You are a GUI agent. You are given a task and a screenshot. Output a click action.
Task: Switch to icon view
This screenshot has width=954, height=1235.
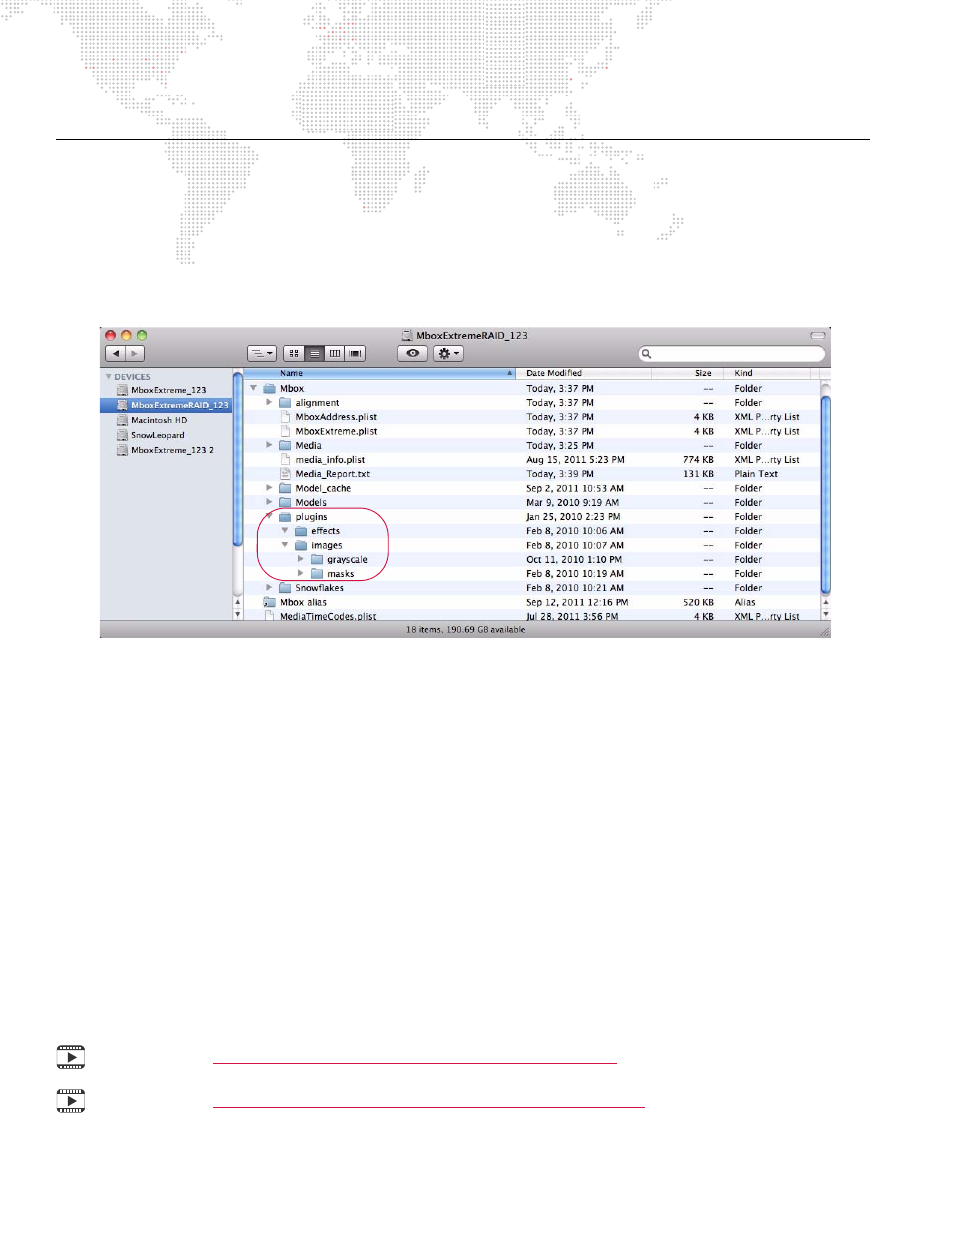(294, 353)
